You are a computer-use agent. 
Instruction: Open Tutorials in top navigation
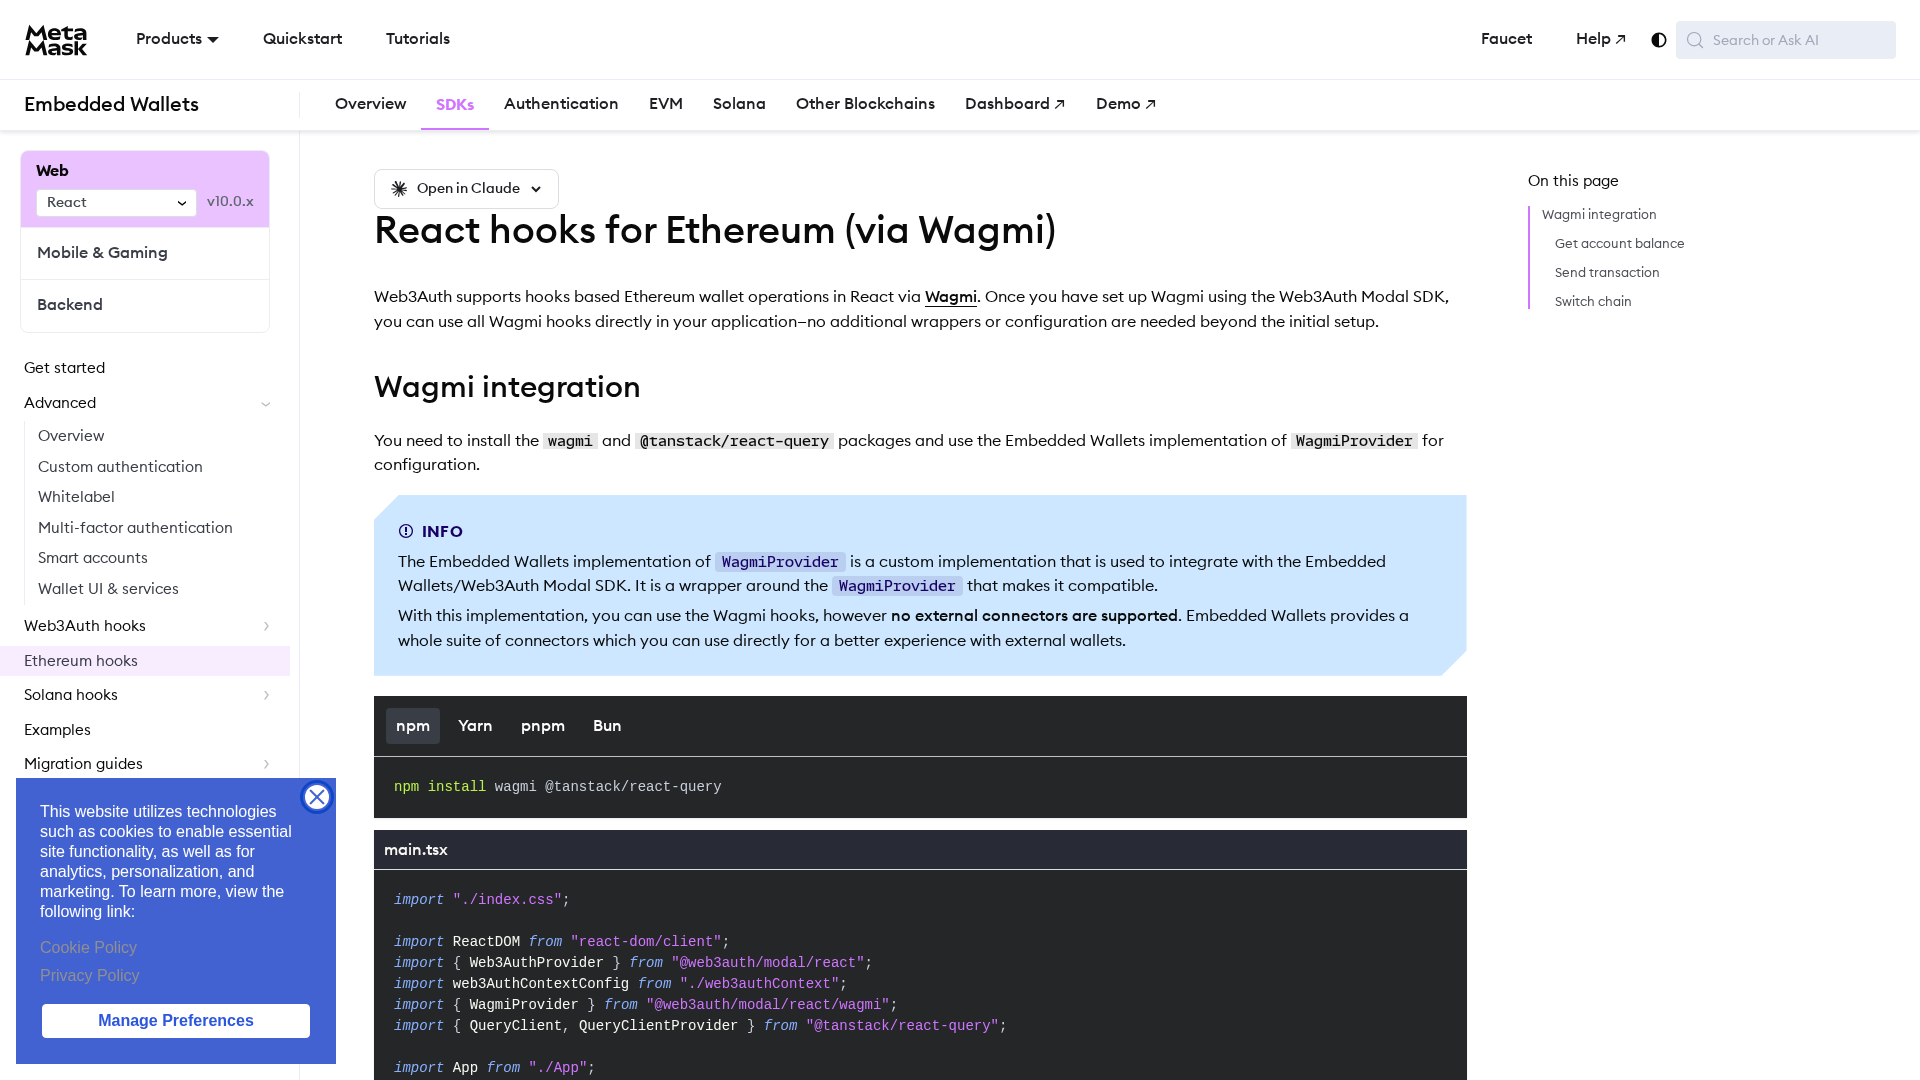click(418, 39)
